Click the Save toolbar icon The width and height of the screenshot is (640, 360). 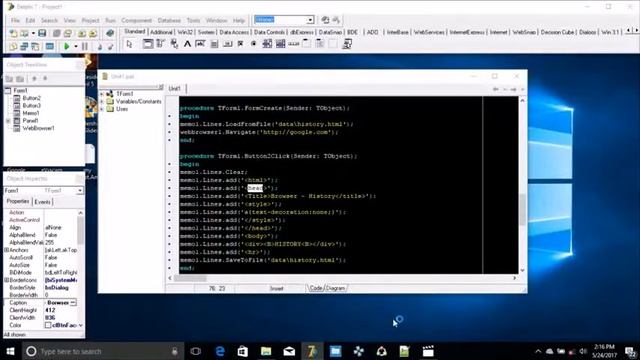coord(42,33)
